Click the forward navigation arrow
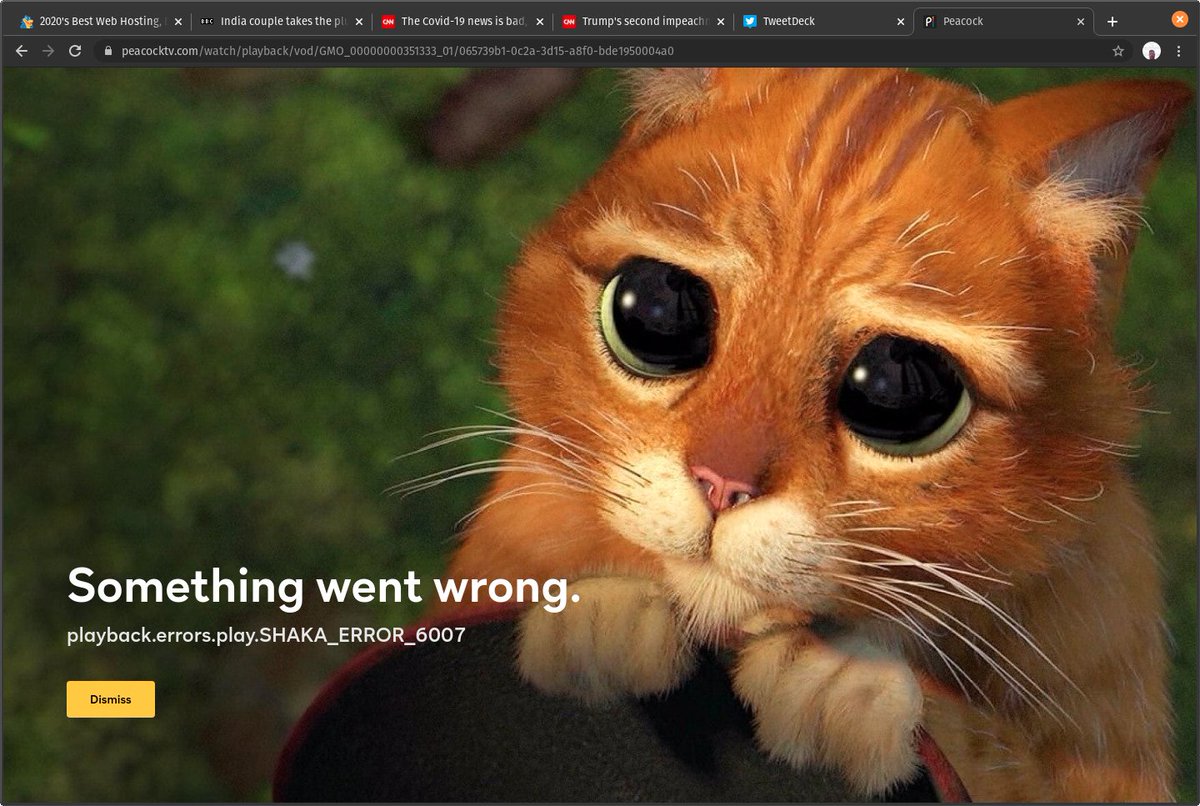1200x806 pixels. [x=47, y=51]
